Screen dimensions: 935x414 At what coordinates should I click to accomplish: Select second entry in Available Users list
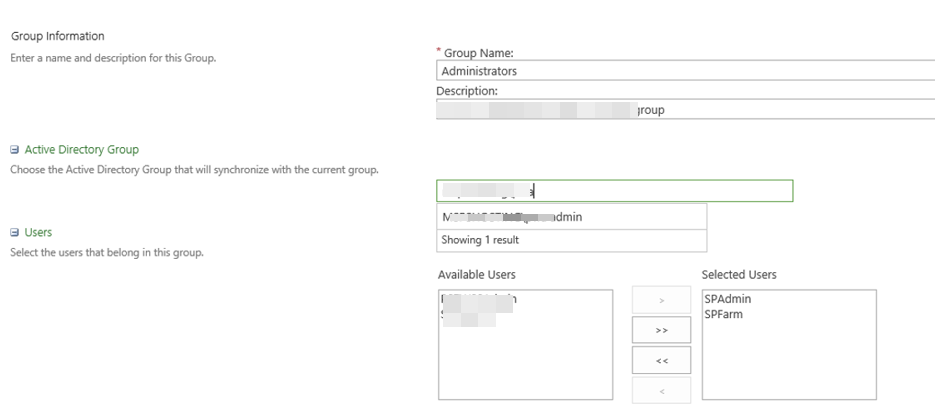(468, 315)
